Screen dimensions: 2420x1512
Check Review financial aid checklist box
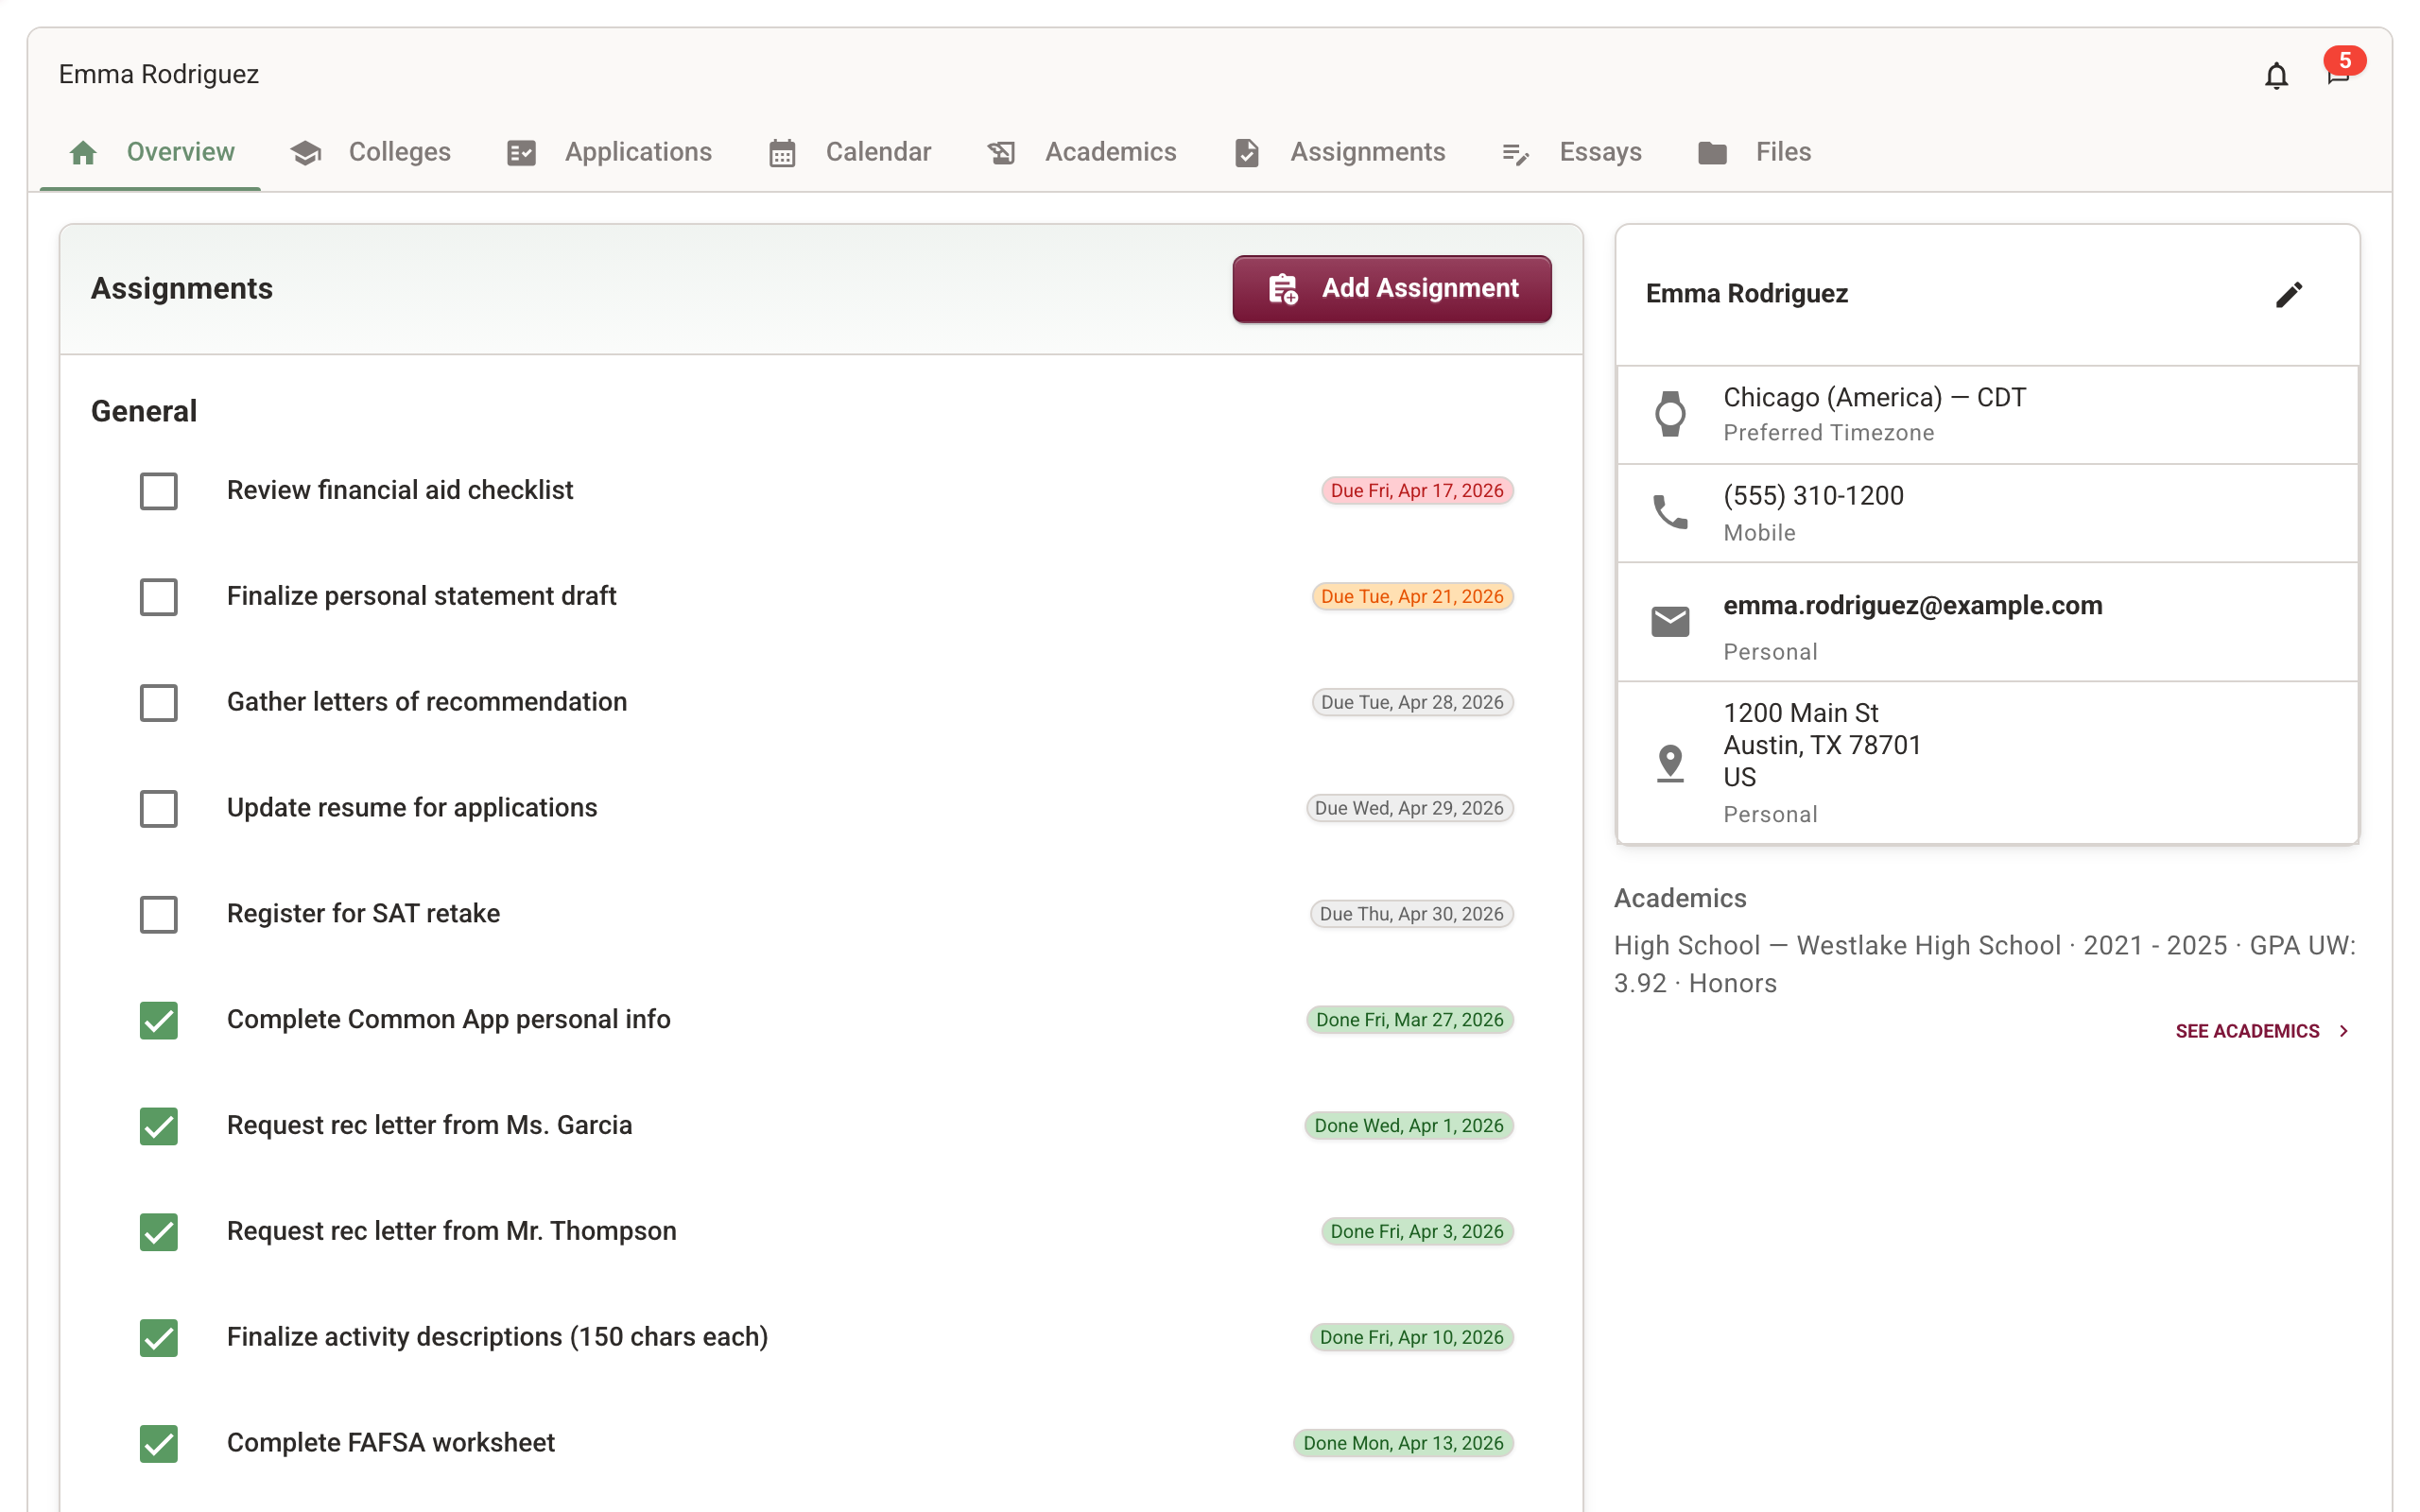158,491
